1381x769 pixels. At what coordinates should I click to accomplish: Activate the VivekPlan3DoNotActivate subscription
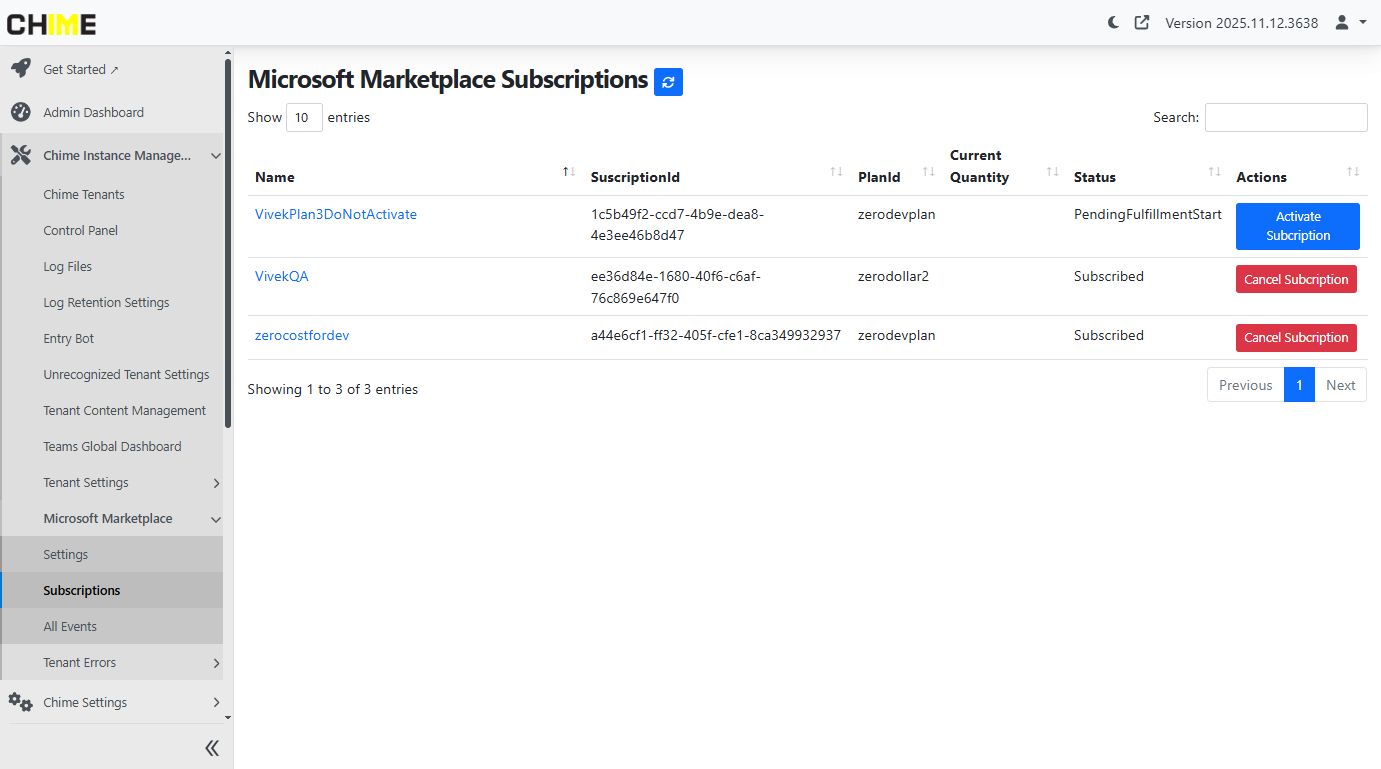coord(1297,226)
